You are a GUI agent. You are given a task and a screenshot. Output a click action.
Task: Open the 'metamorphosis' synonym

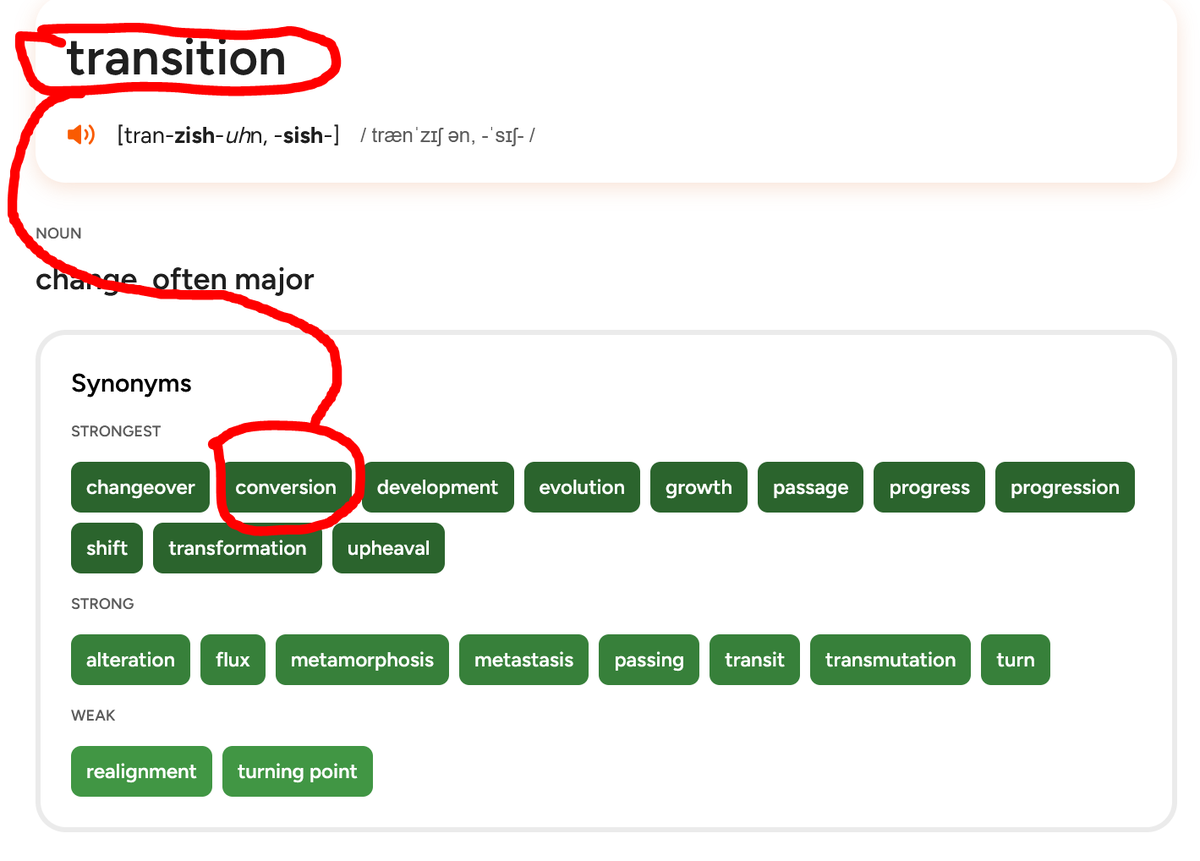[x=363, y=660]
